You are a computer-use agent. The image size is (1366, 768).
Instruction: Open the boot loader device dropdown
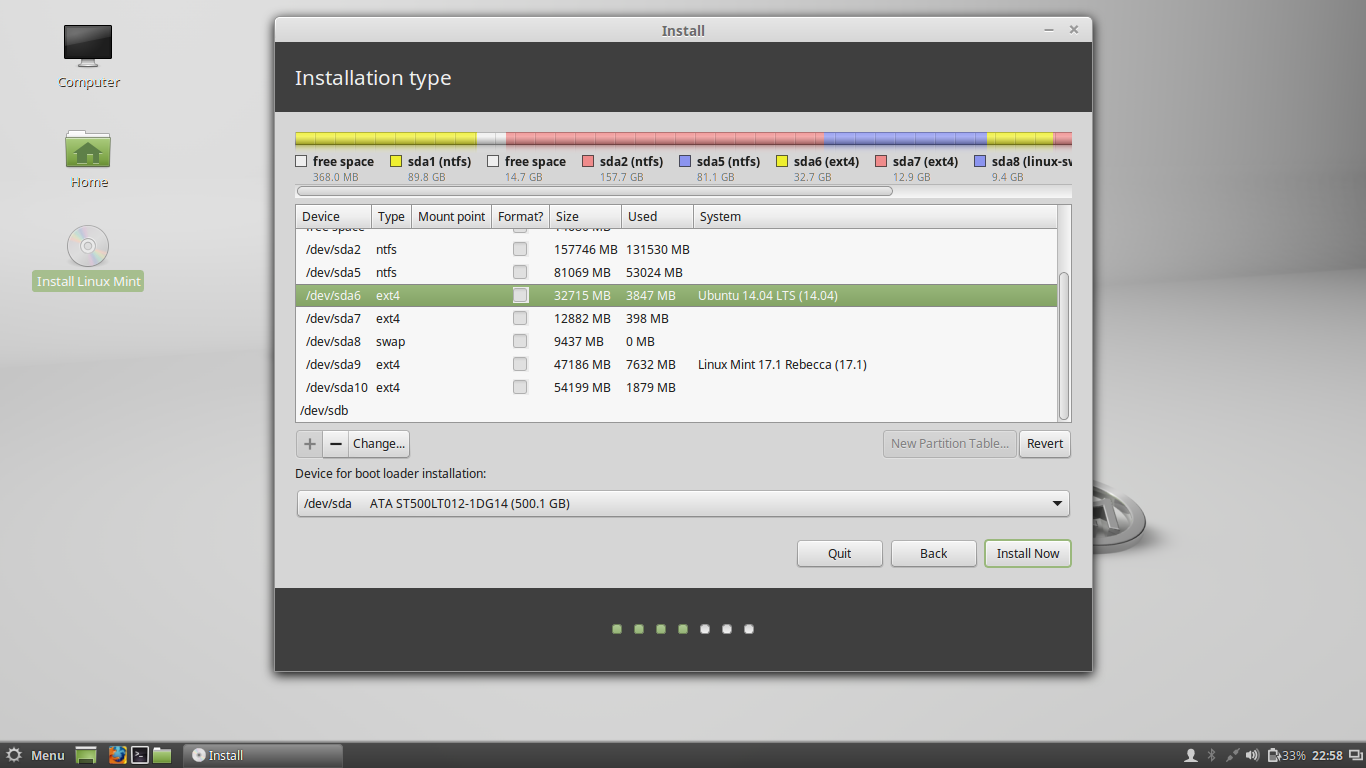pyautogui.click(x=1056, y=503)
